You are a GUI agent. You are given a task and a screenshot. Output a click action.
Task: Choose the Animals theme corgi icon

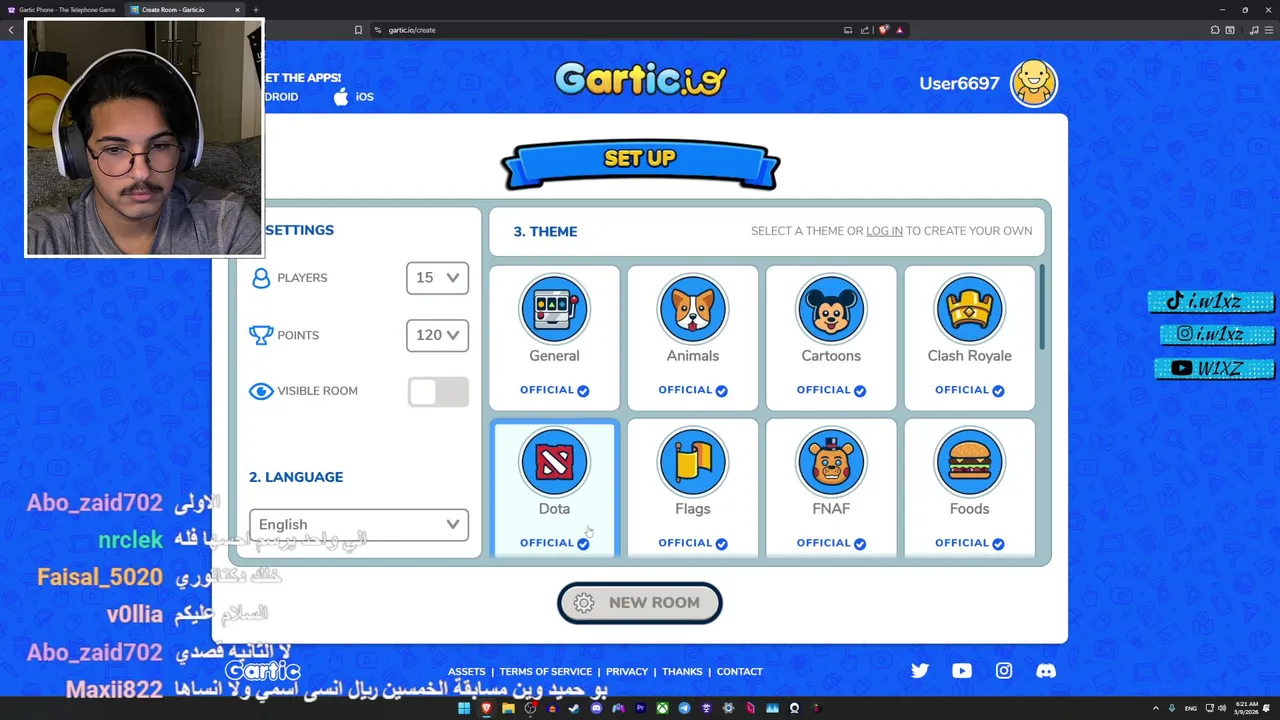coord(693,309)
